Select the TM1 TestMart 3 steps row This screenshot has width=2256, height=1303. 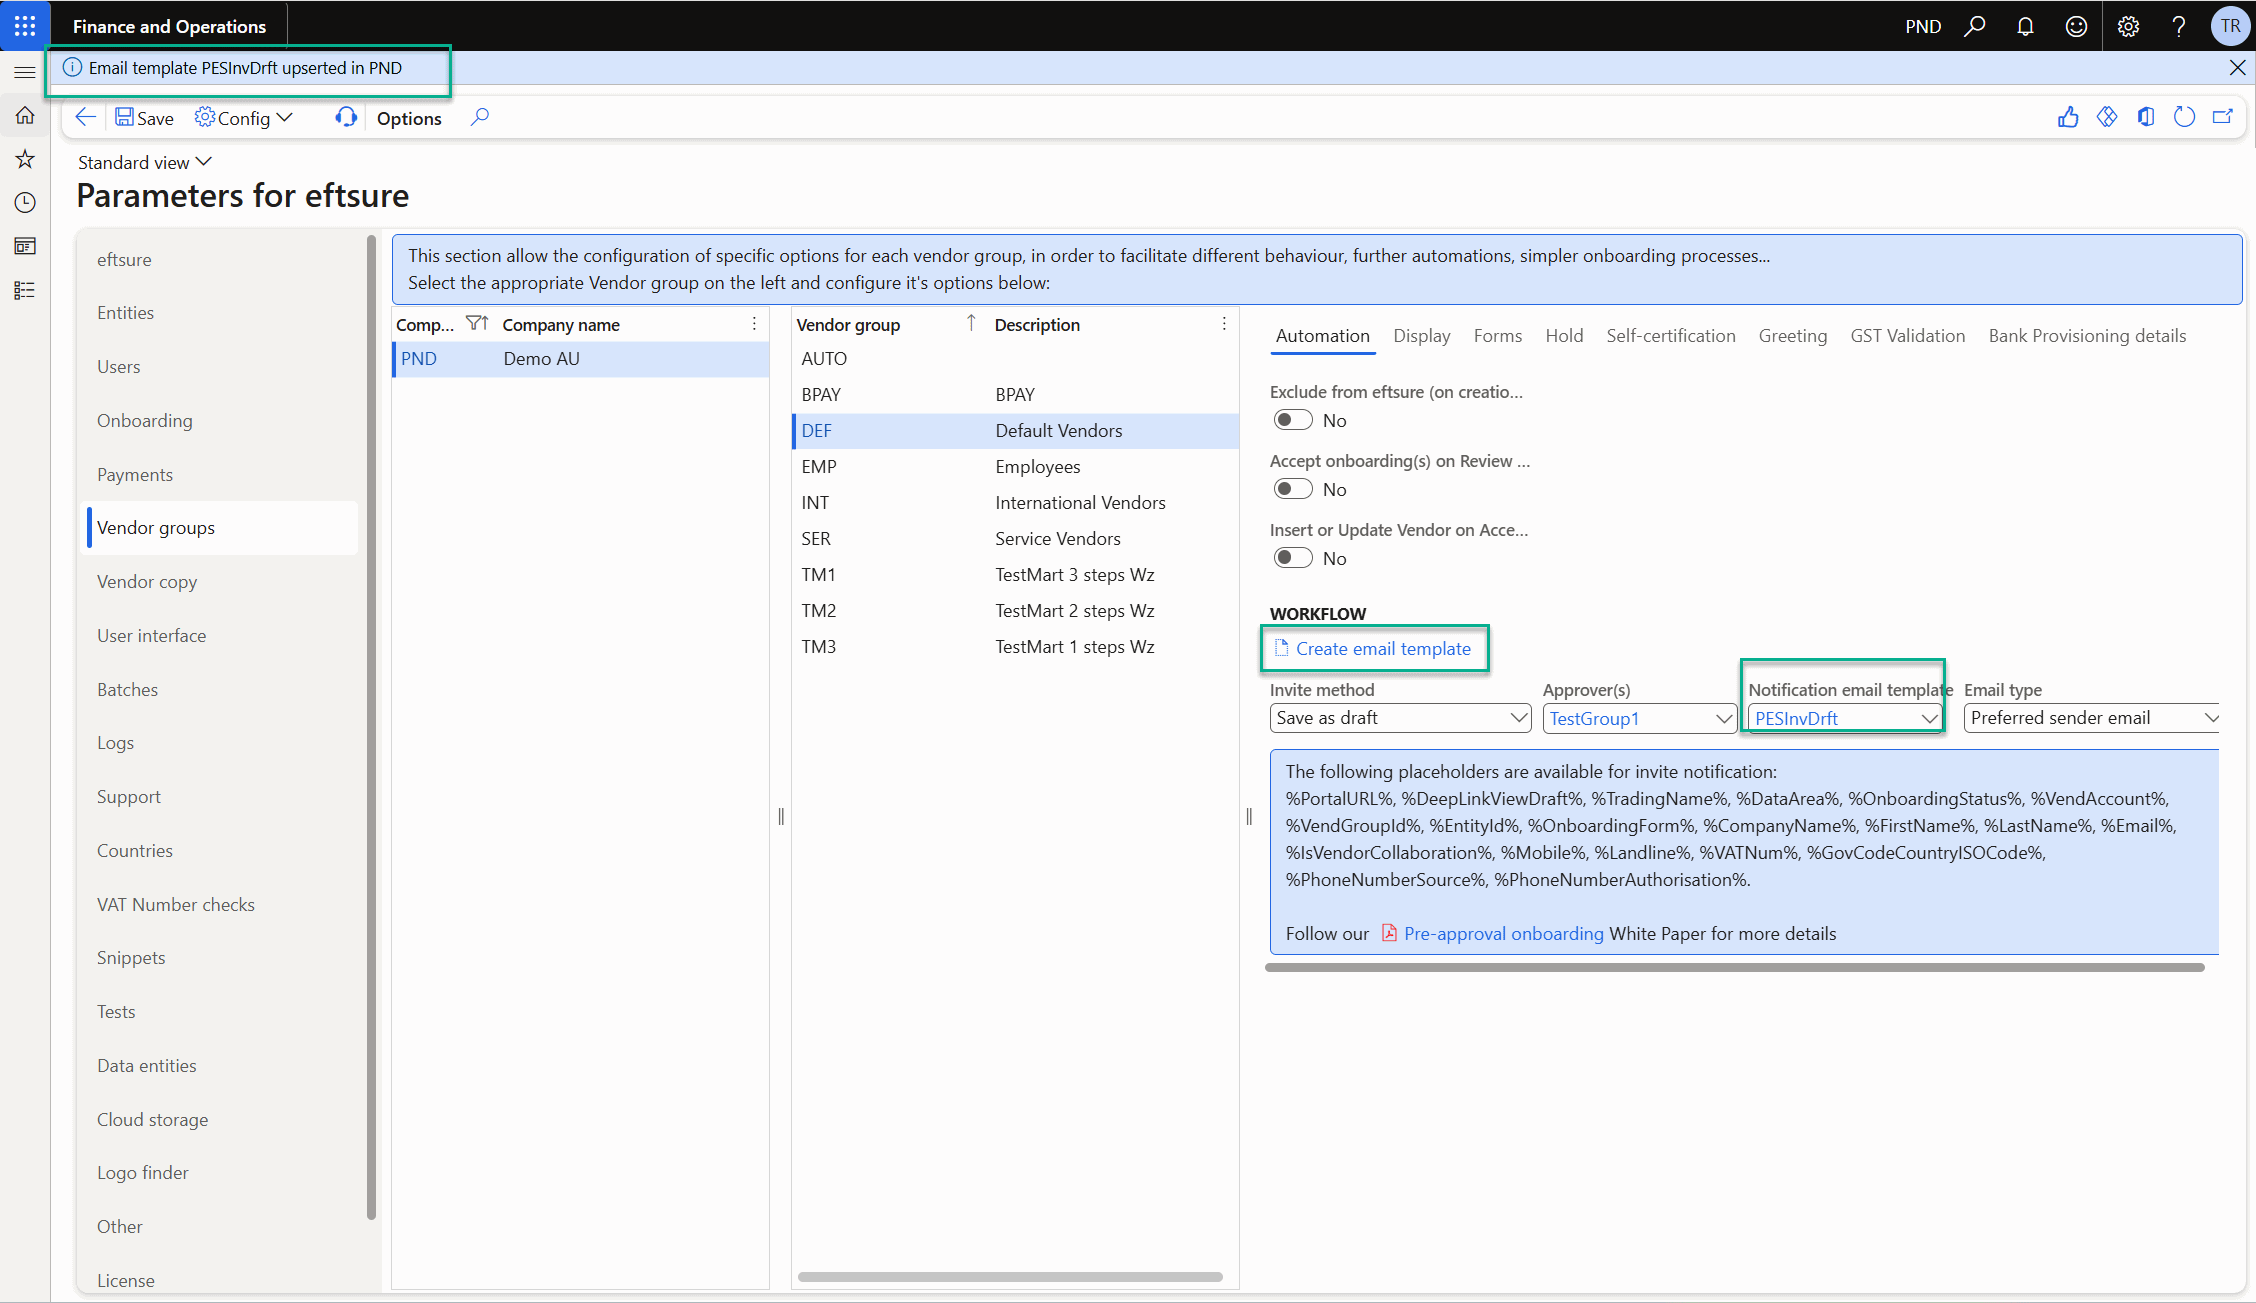point(1016,575)
